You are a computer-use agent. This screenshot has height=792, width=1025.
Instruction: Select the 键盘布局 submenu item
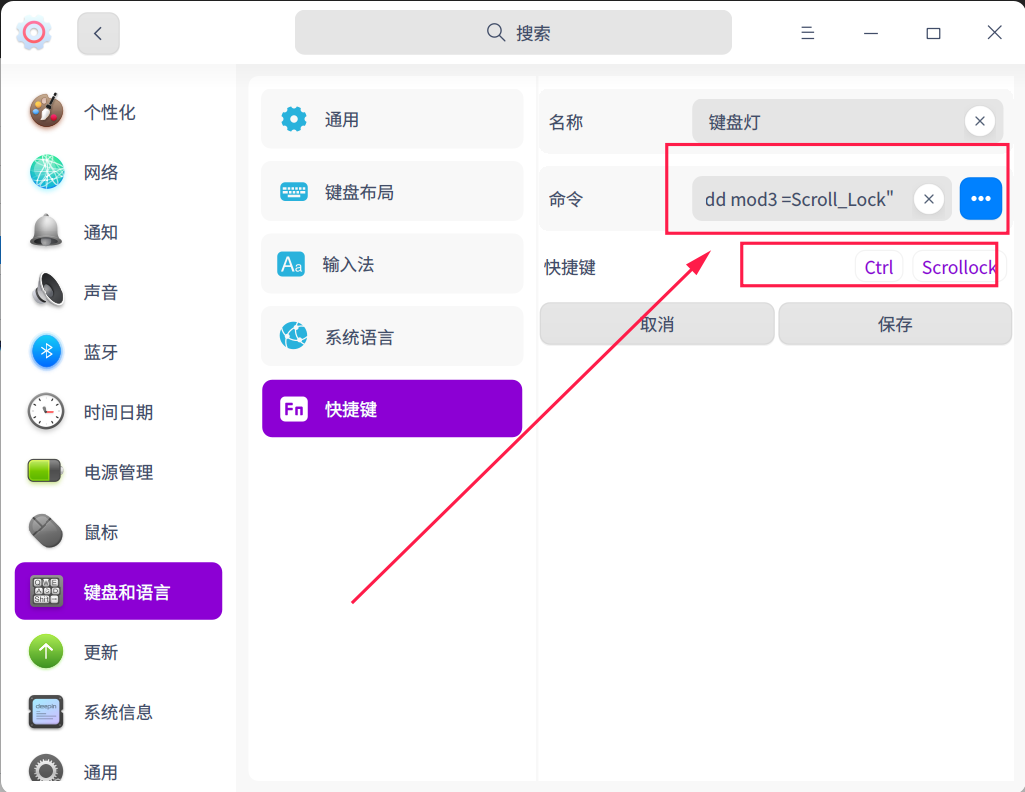(392, 191)
